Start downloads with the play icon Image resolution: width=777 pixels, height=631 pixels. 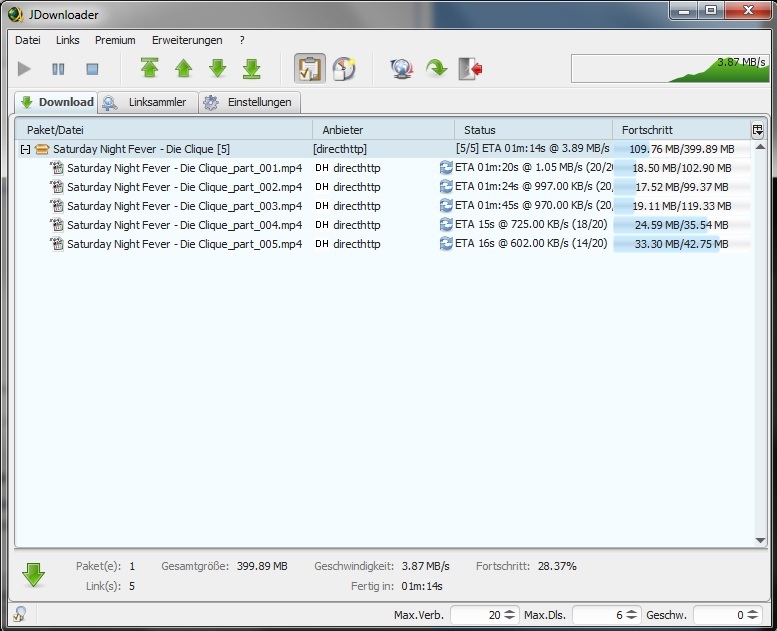(x=24, y=69)
